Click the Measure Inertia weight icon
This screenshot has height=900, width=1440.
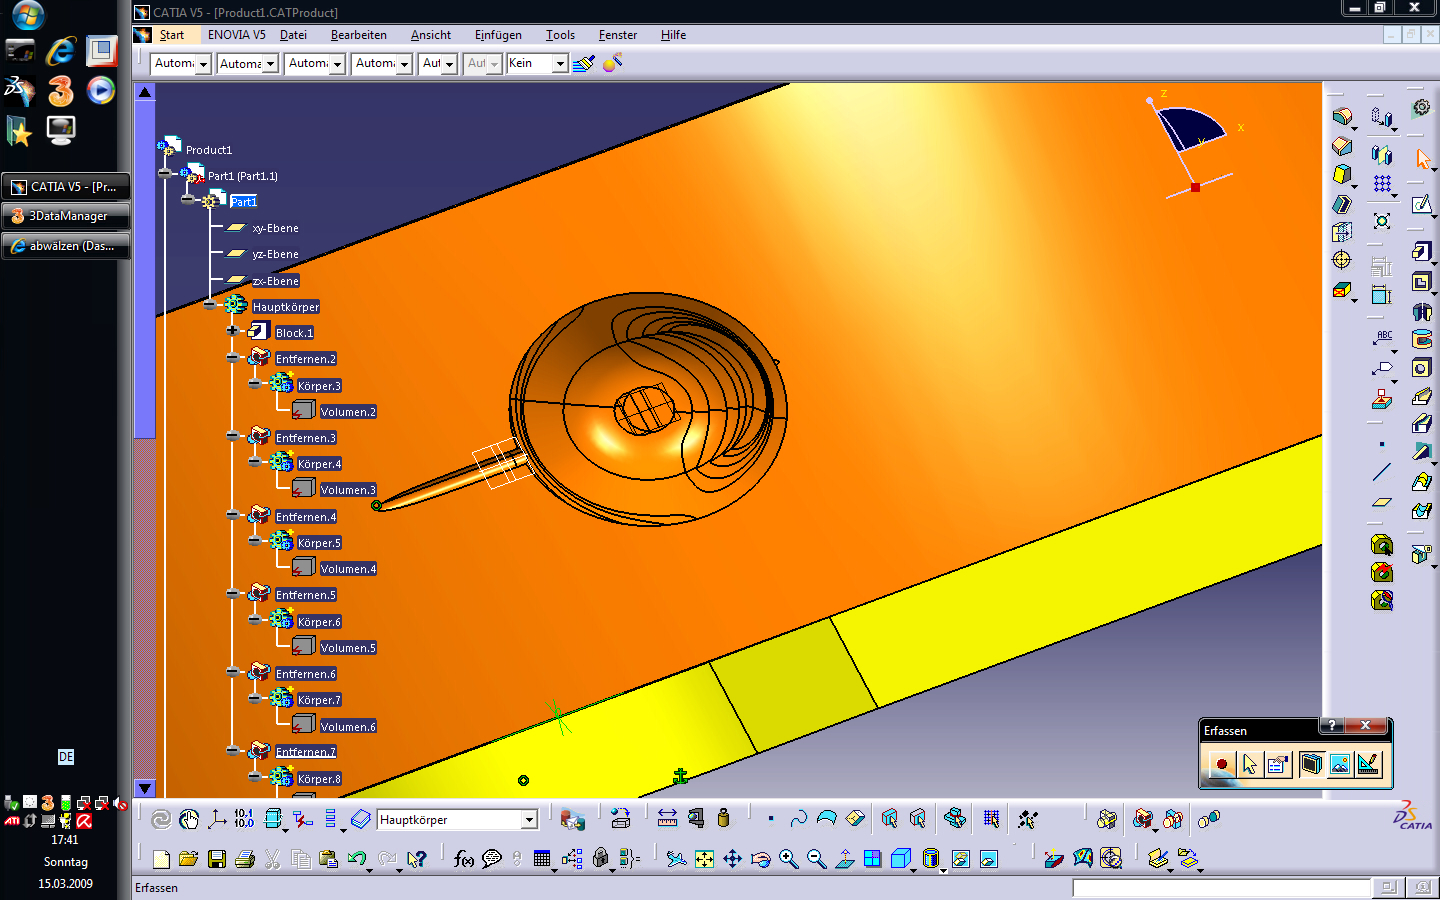click(724, 819)
